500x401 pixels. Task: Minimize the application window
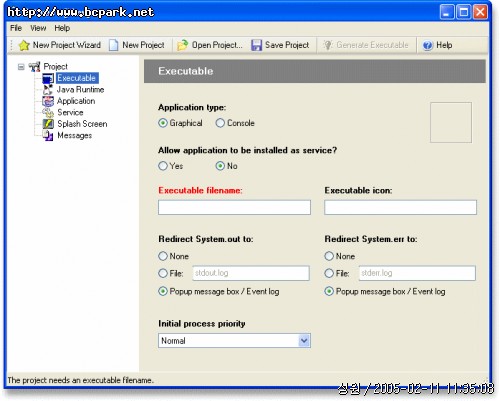[447, 12]
